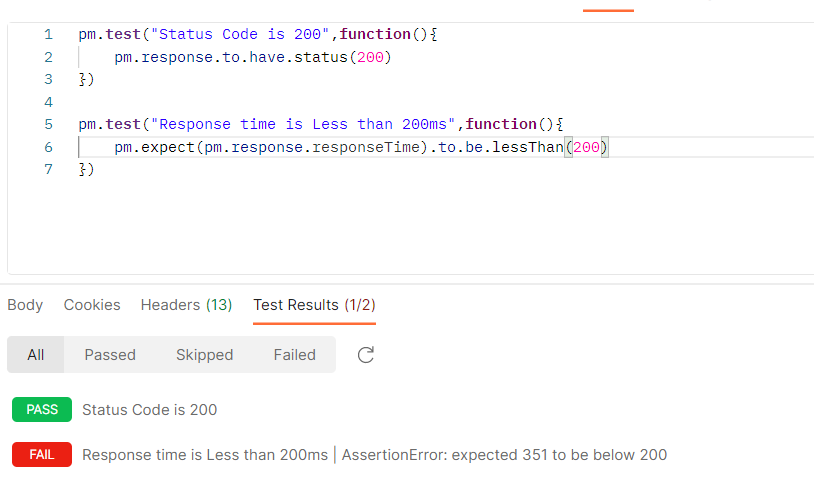Select the Test Results (1/2) tab
This screenshot has width=814, height=504.
click(x=314, y=305)
